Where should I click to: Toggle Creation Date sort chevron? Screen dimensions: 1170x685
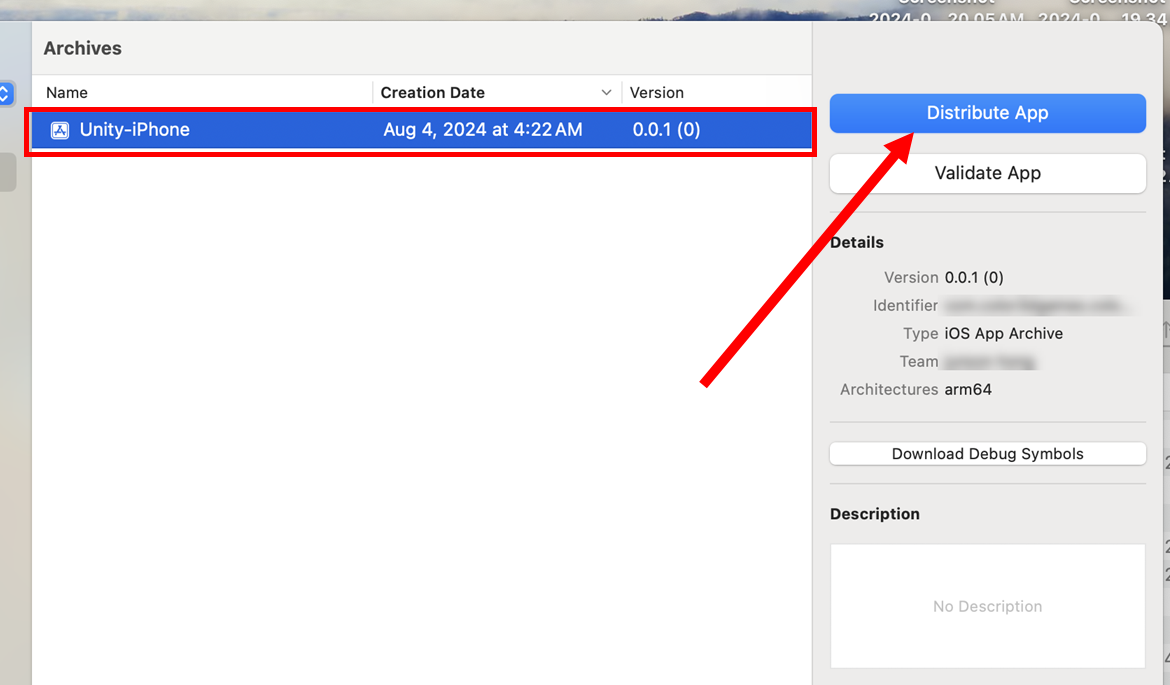click(x=606, y=93)
